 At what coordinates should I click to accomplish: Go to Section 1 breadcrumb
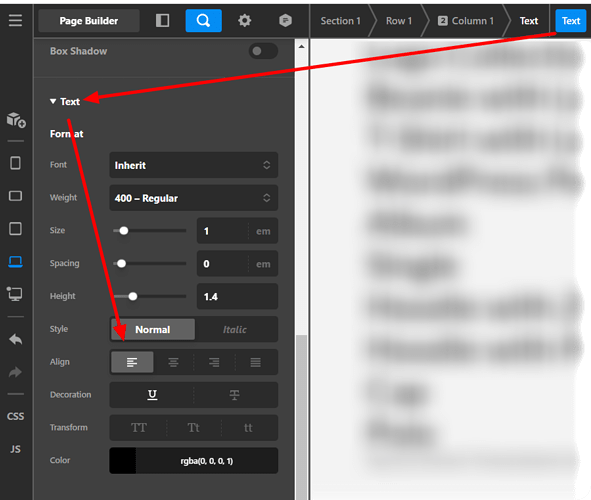click(340, 21)
